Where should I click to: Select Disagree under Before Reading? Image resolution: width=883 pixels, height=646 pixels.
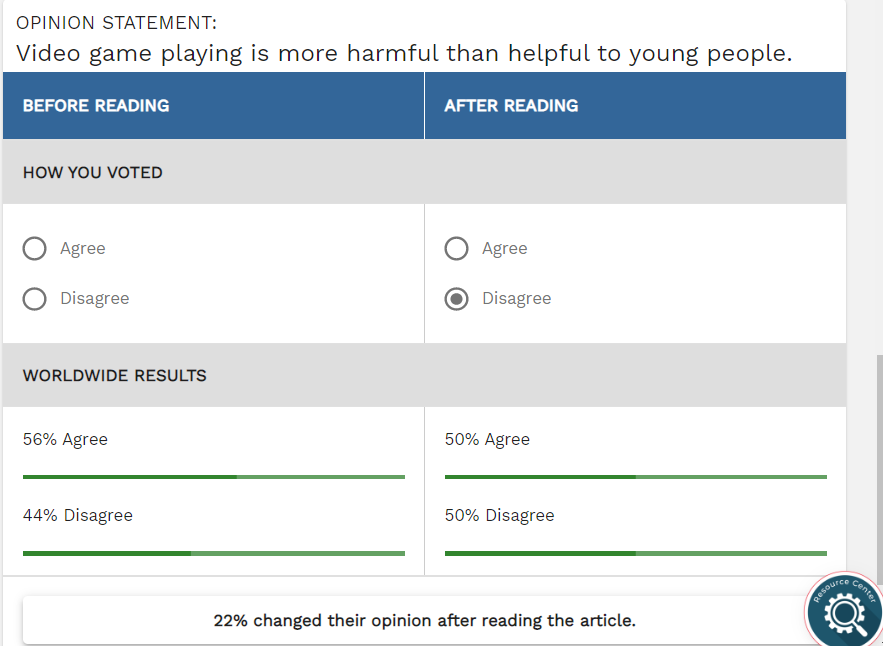pyautogui.click(x=35, y=299)
